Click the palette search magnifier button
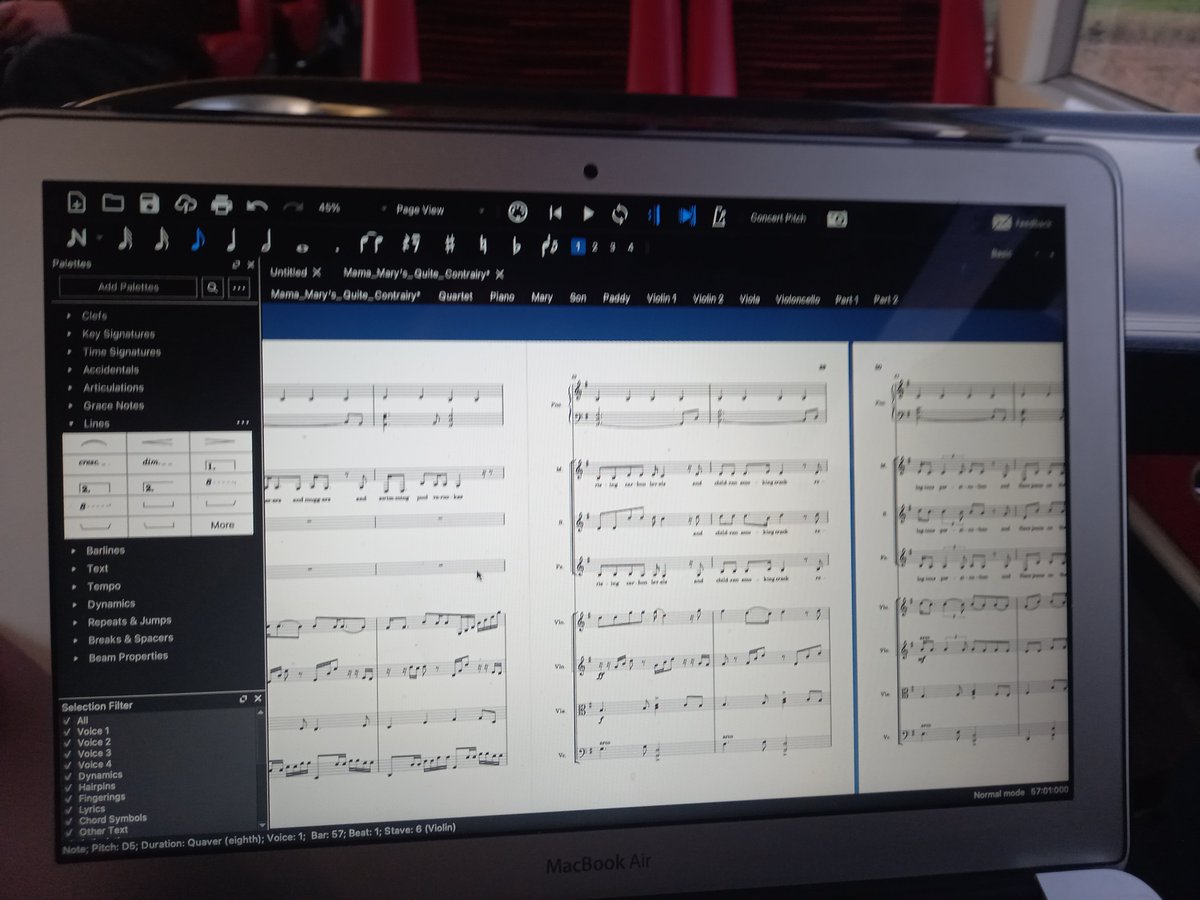 [213, 288]
